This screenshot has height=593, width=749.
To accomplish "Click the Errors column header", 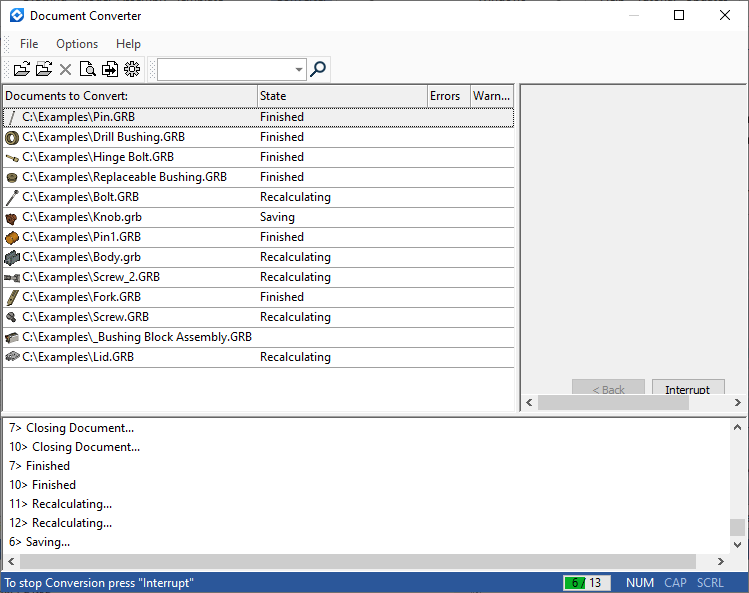I will pyautogui.click(x=449, y=96).
